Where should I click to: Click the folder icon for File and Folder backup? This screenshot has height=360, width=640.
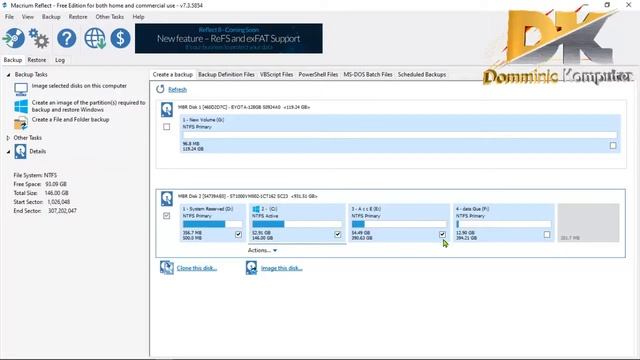21,123
